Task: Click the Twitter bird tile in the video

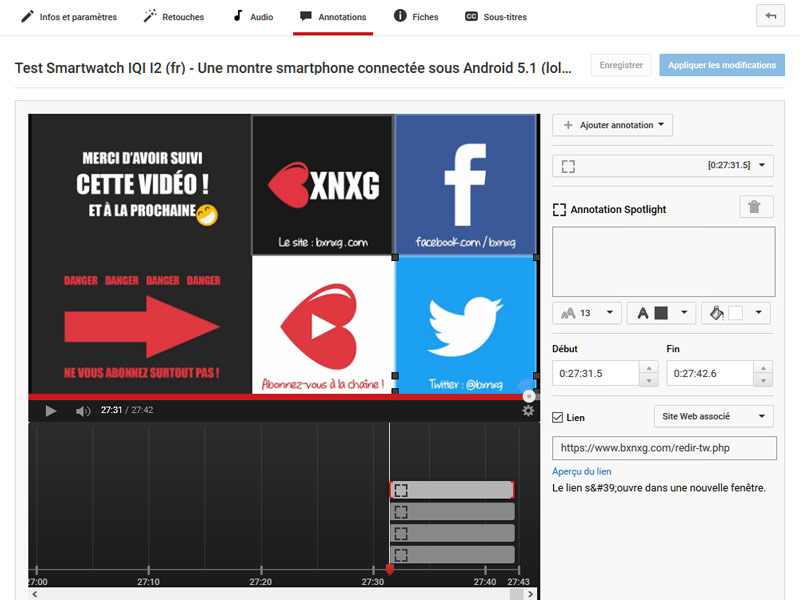Action: click(x=465, y=325)
